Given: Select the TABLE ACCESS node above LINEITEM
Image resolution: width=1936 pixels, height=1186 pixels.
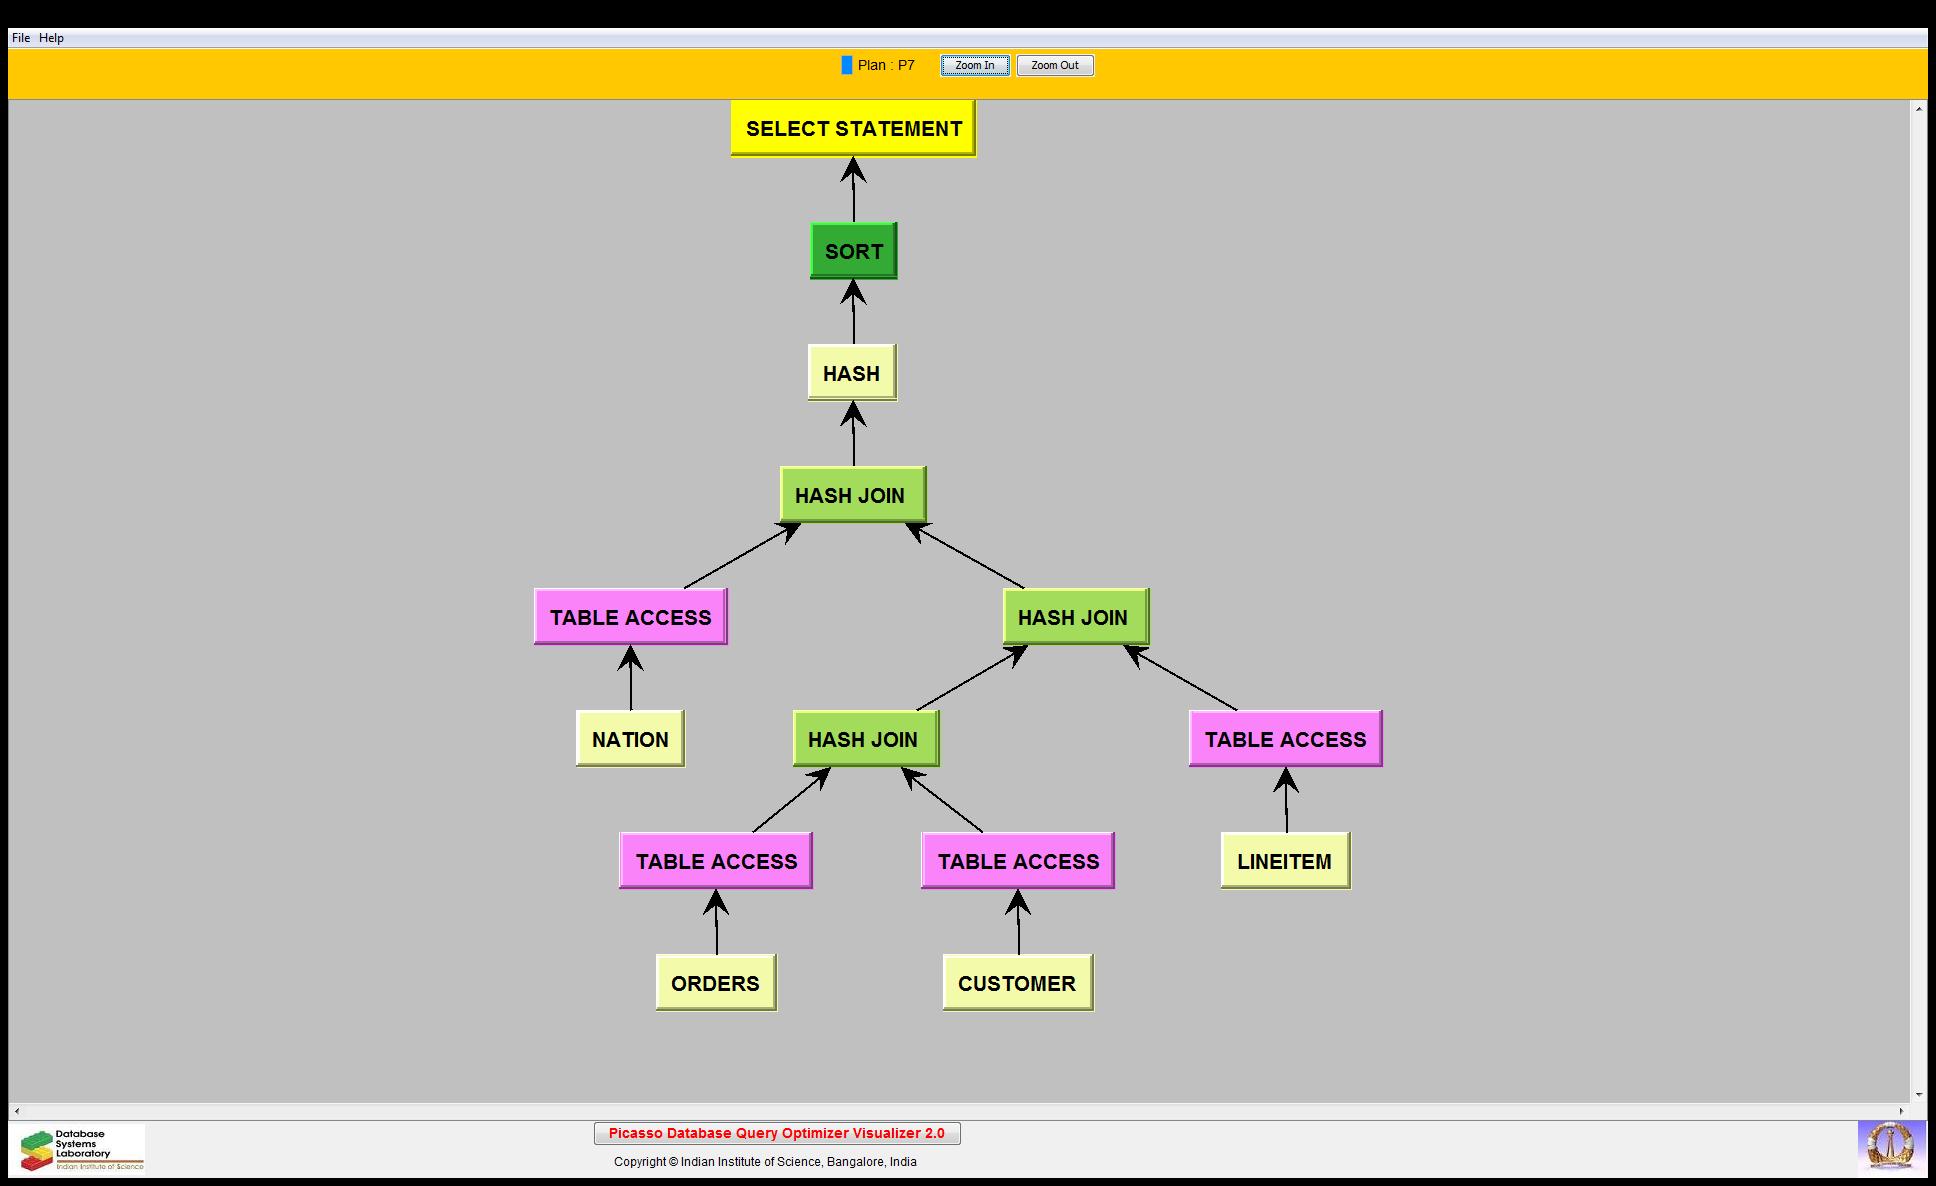Looking at the screenshot, I should (1285, 739).
